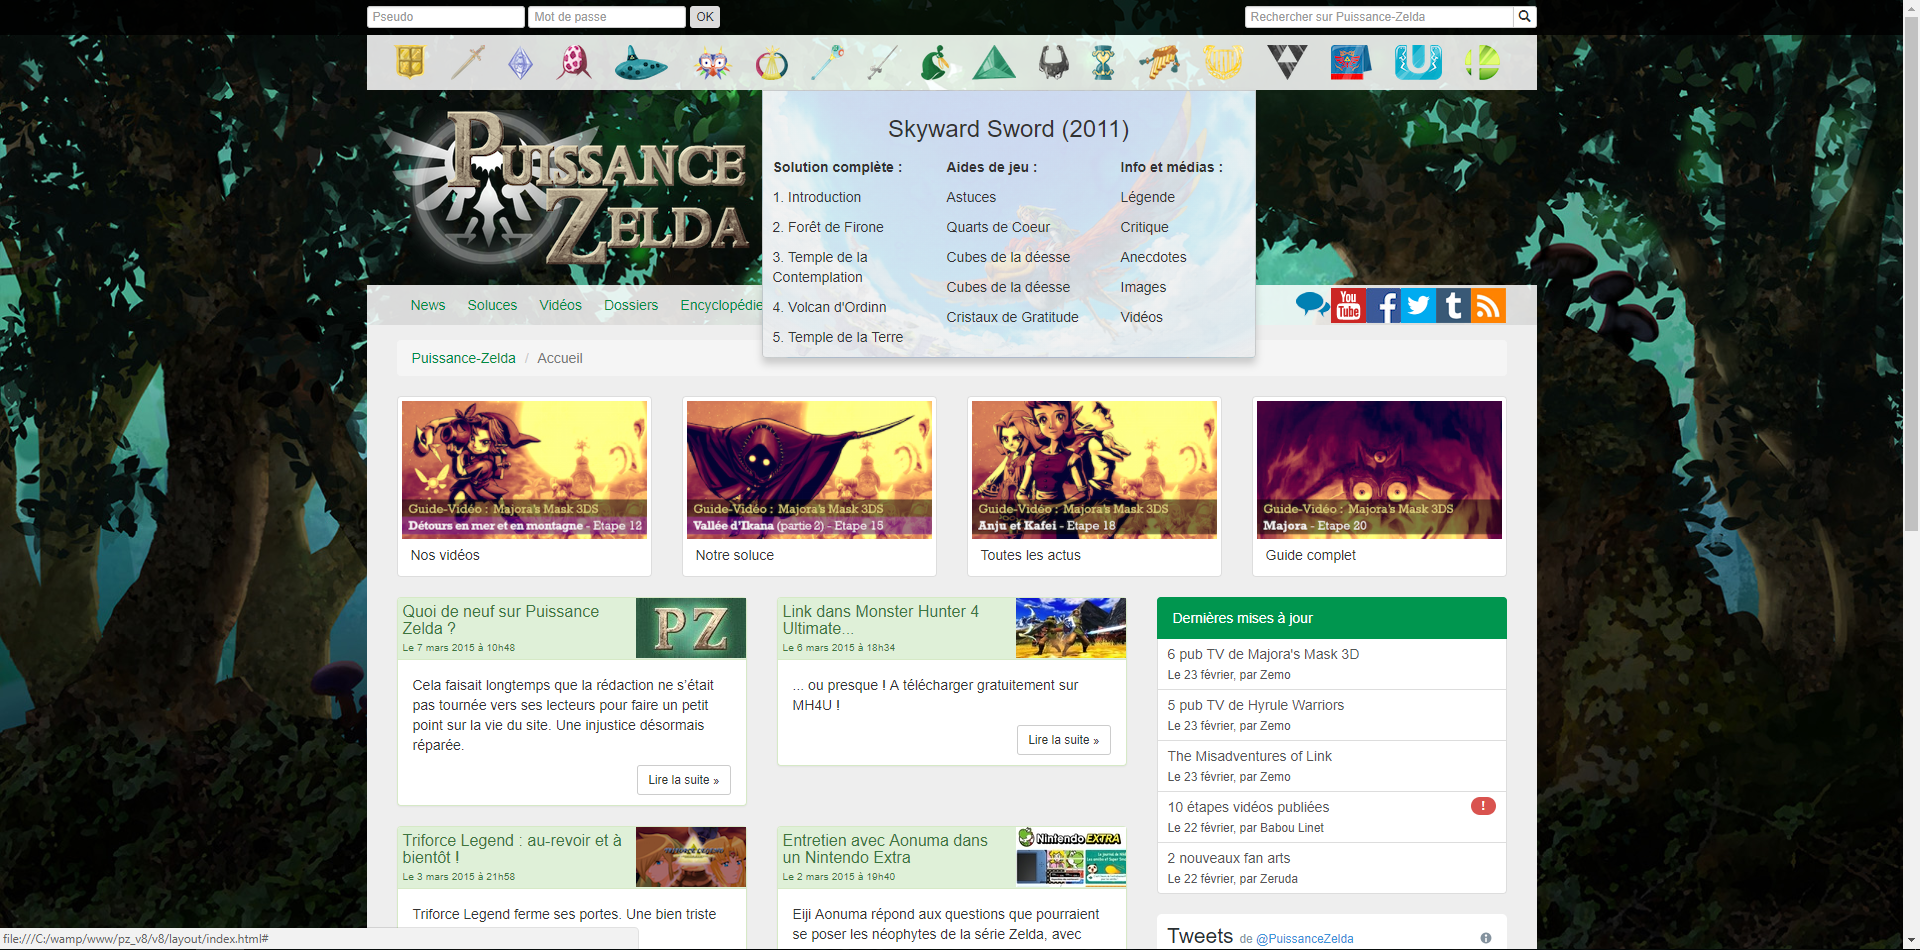Viewport: 1920px width, 950px height.
Task: Open the Tweets info icon
Action: [1485, 938]
